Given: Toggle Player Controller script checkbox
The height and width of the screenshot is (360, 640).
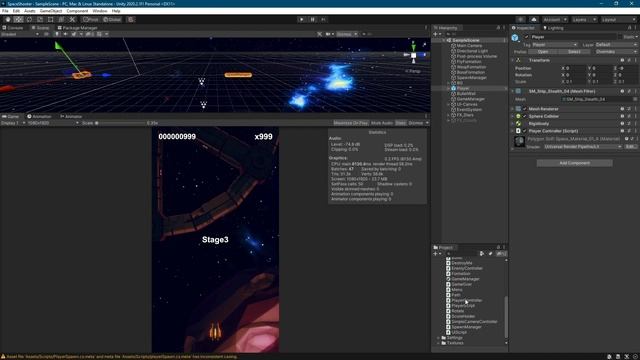Looking at the screenshot, I should (x=525, y=131).
